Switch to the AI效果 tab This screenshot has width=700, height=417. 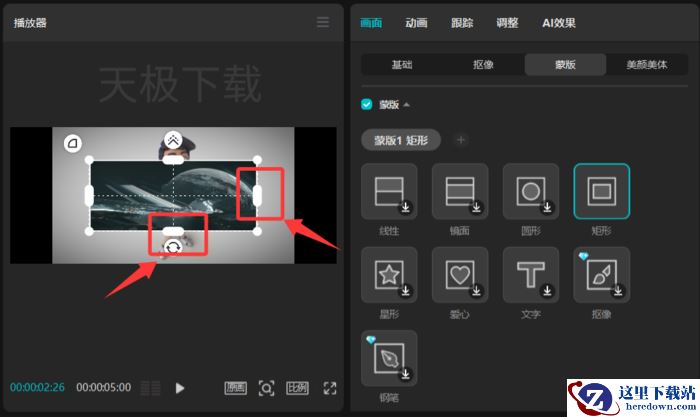click(x=559, y=23)
